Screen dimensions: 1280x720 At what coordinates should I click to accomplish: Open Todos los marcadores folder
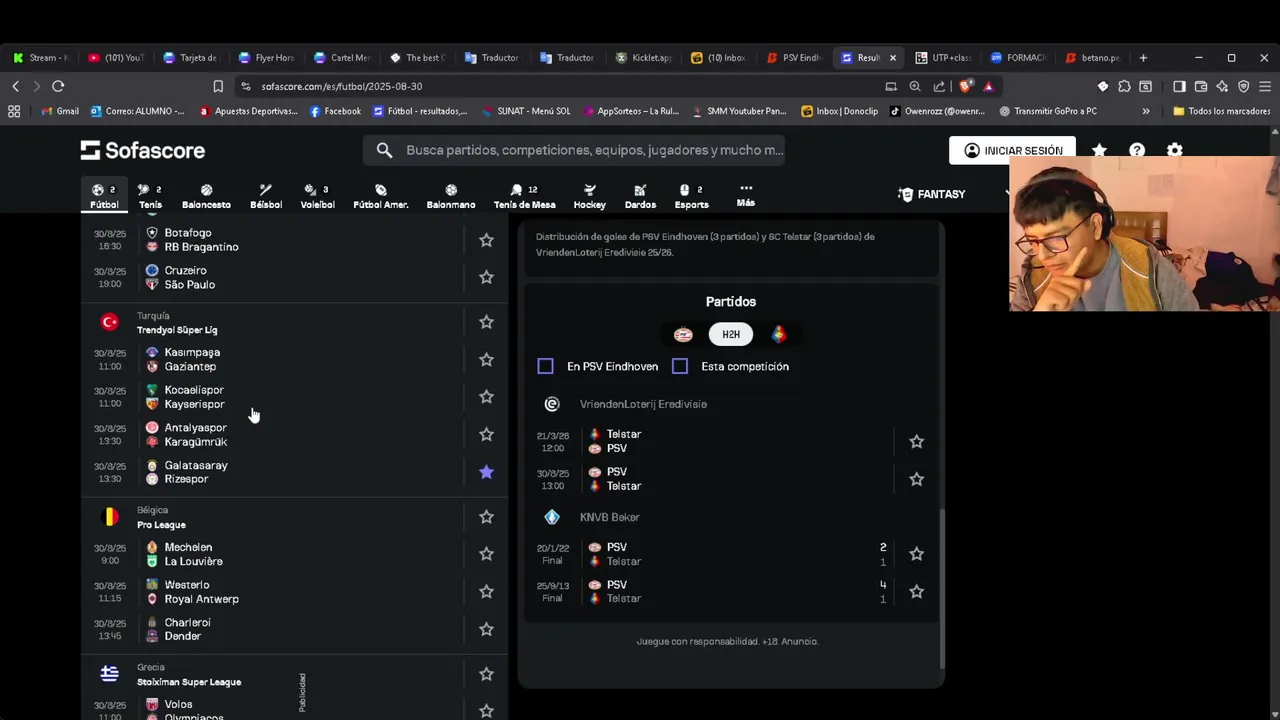point(1221,111)
